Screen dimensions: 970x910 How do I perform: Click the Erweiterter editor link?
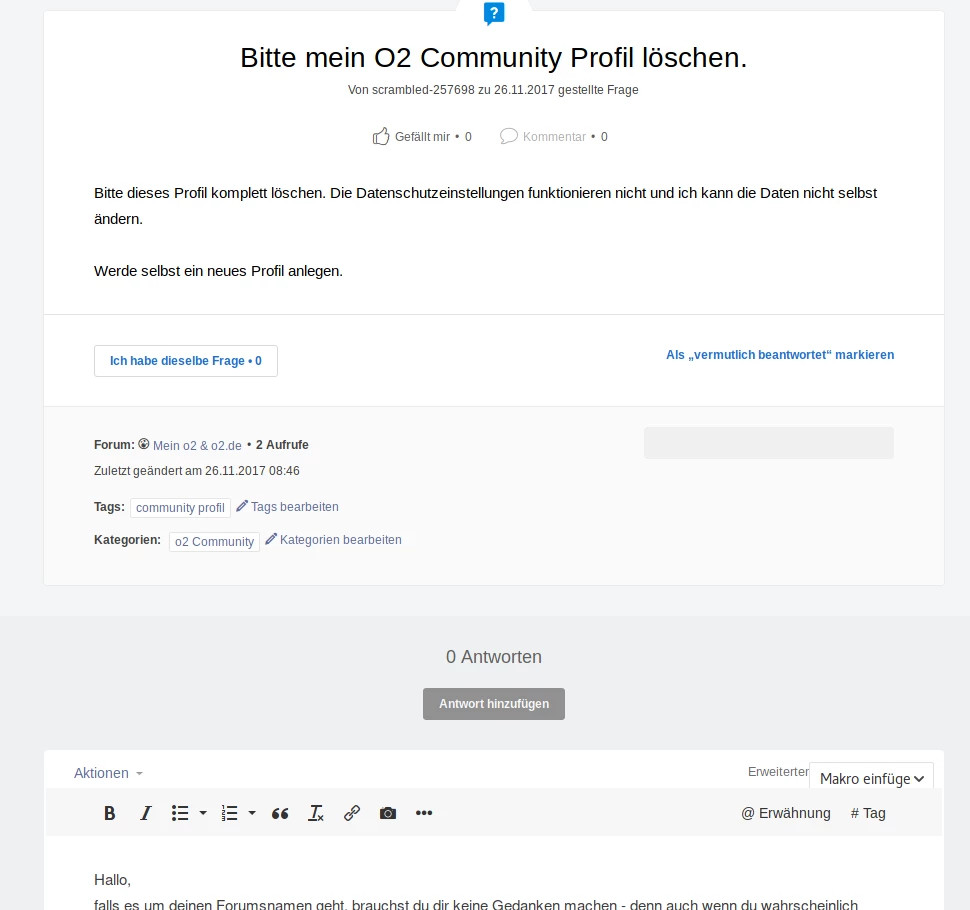click(x=778, y=772)
